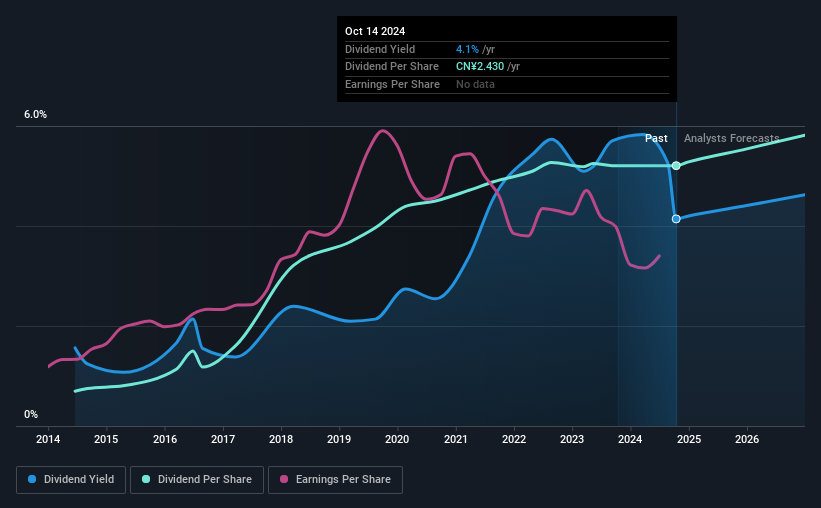Click the Past label on chart
The width and height of the screenshot is (821, 508).
pos(656,138)
